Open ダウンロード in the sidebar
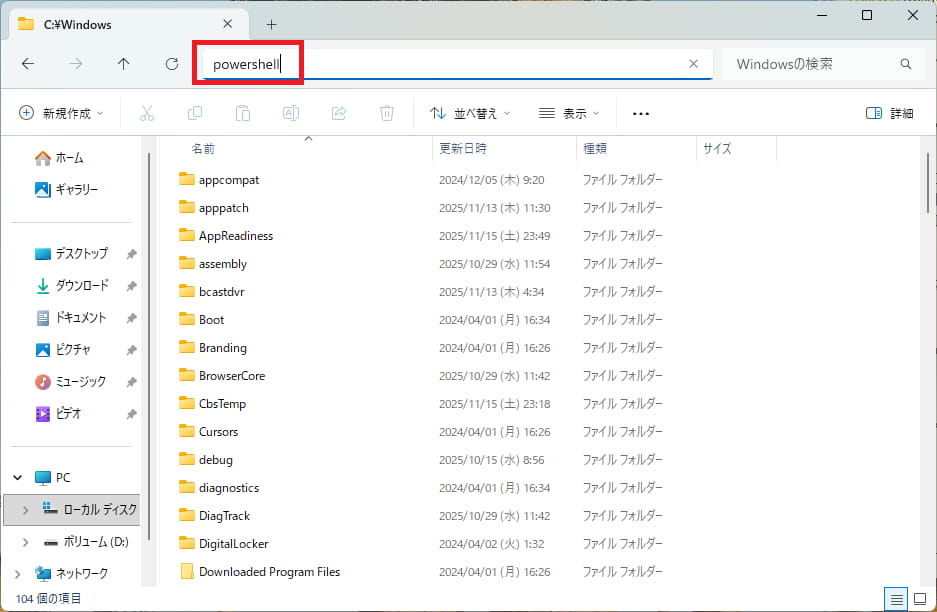The image size is (937, 612). [81, 286]
